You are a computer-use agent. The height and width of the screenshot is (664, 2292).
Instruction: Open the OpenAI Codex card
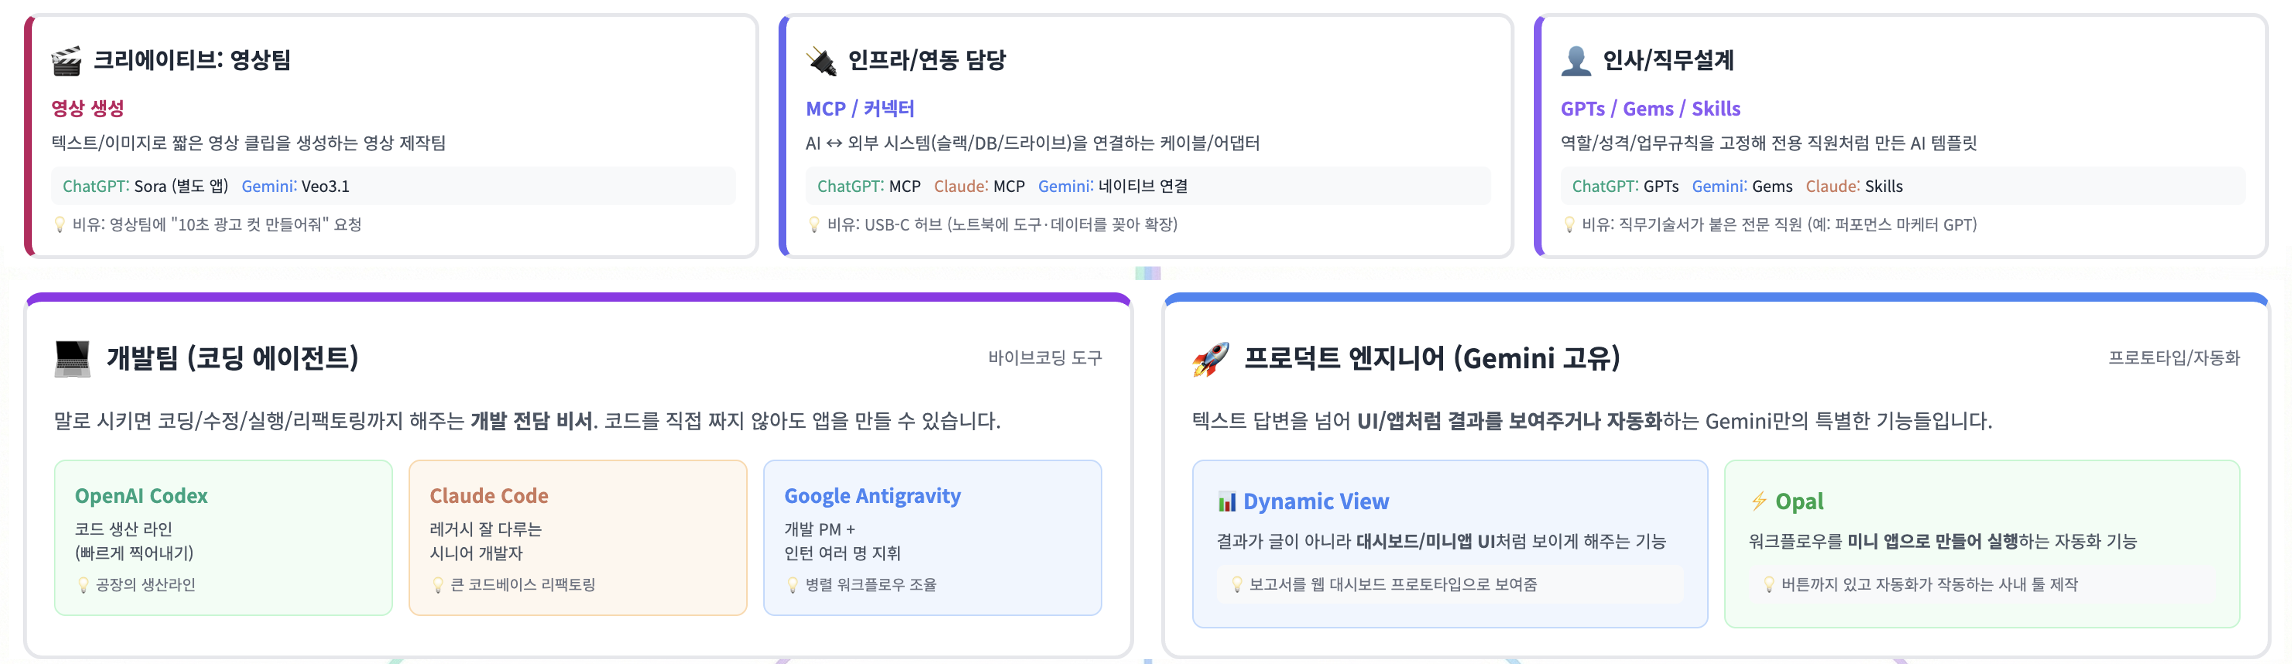coord(223,538)
